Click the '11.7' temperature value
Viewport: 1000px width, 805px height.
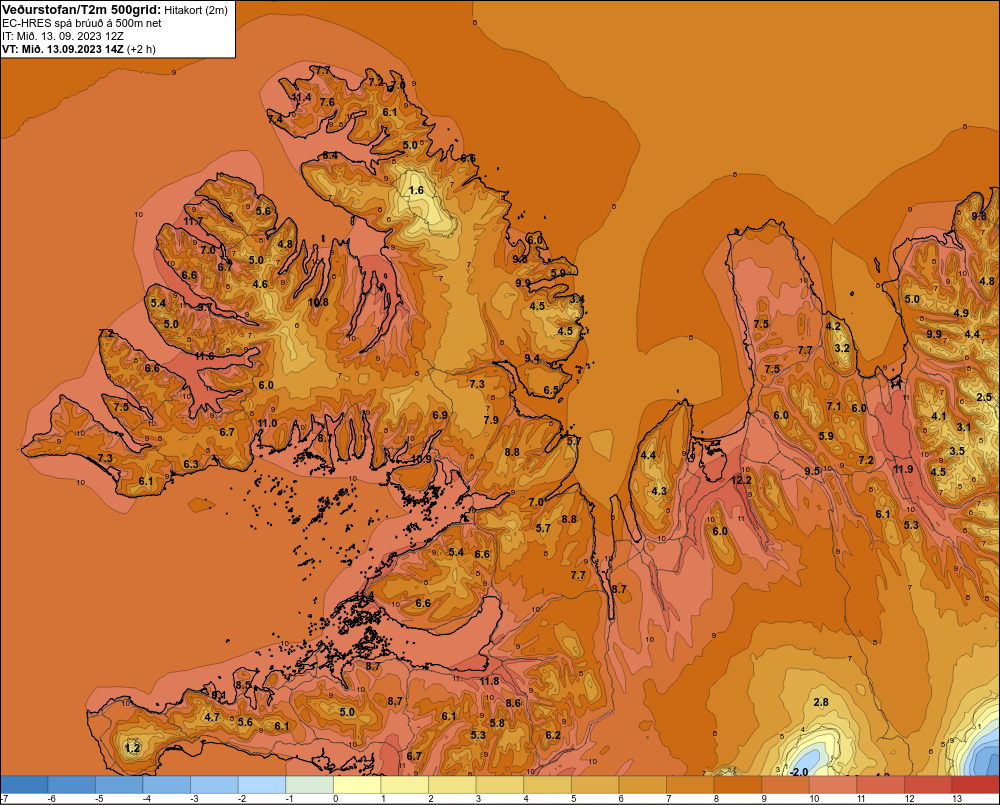tap(193, 222)
